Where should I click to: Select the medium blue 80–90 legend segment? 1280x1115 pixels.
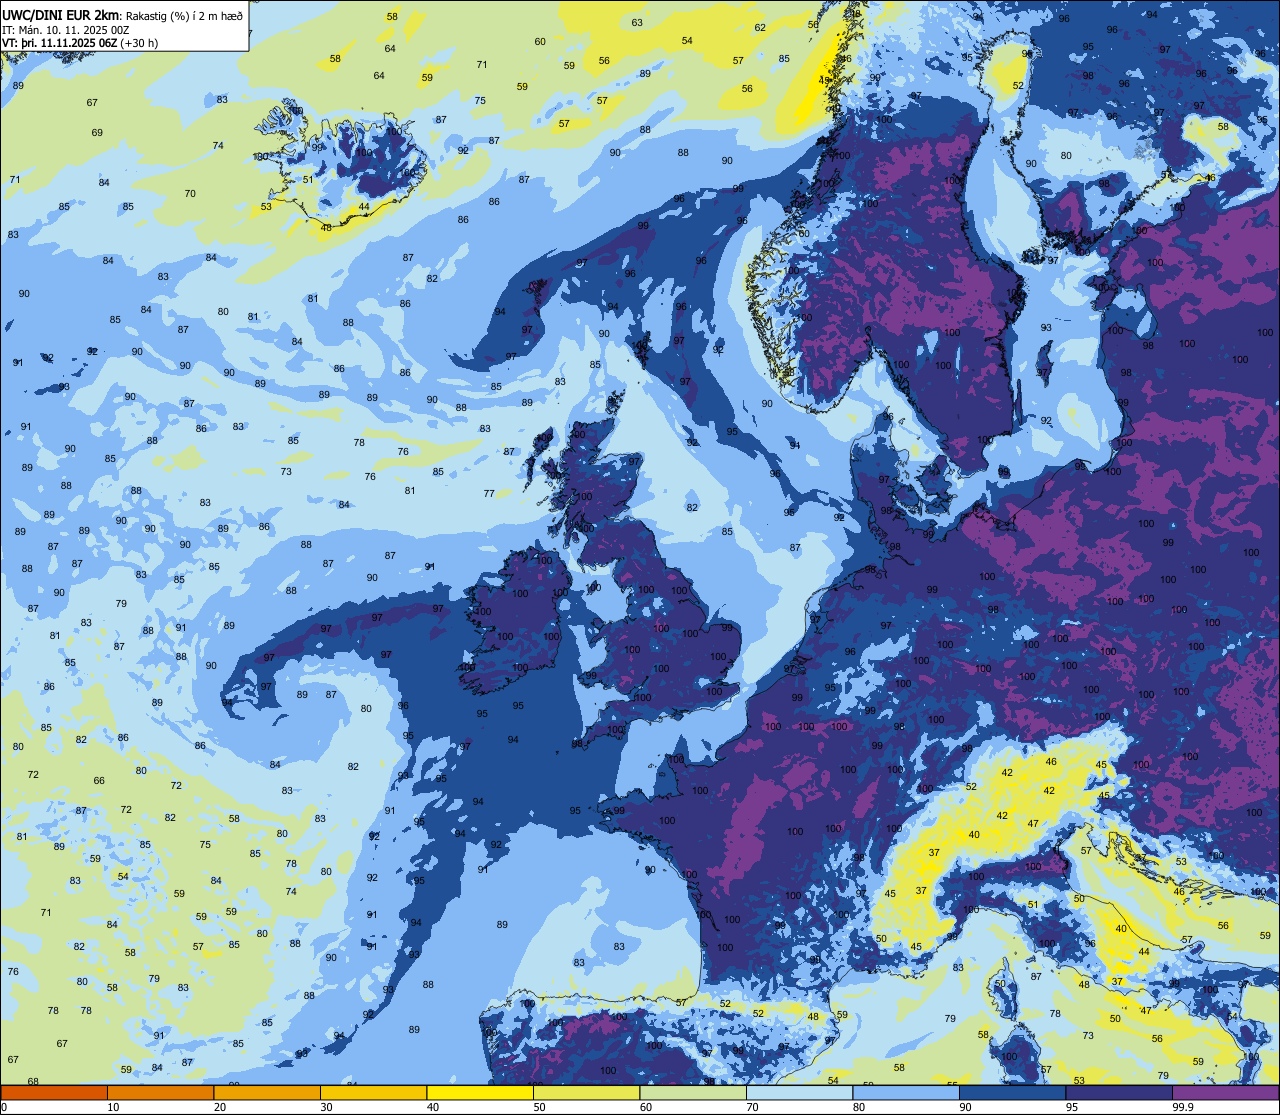pos(906,1092)
